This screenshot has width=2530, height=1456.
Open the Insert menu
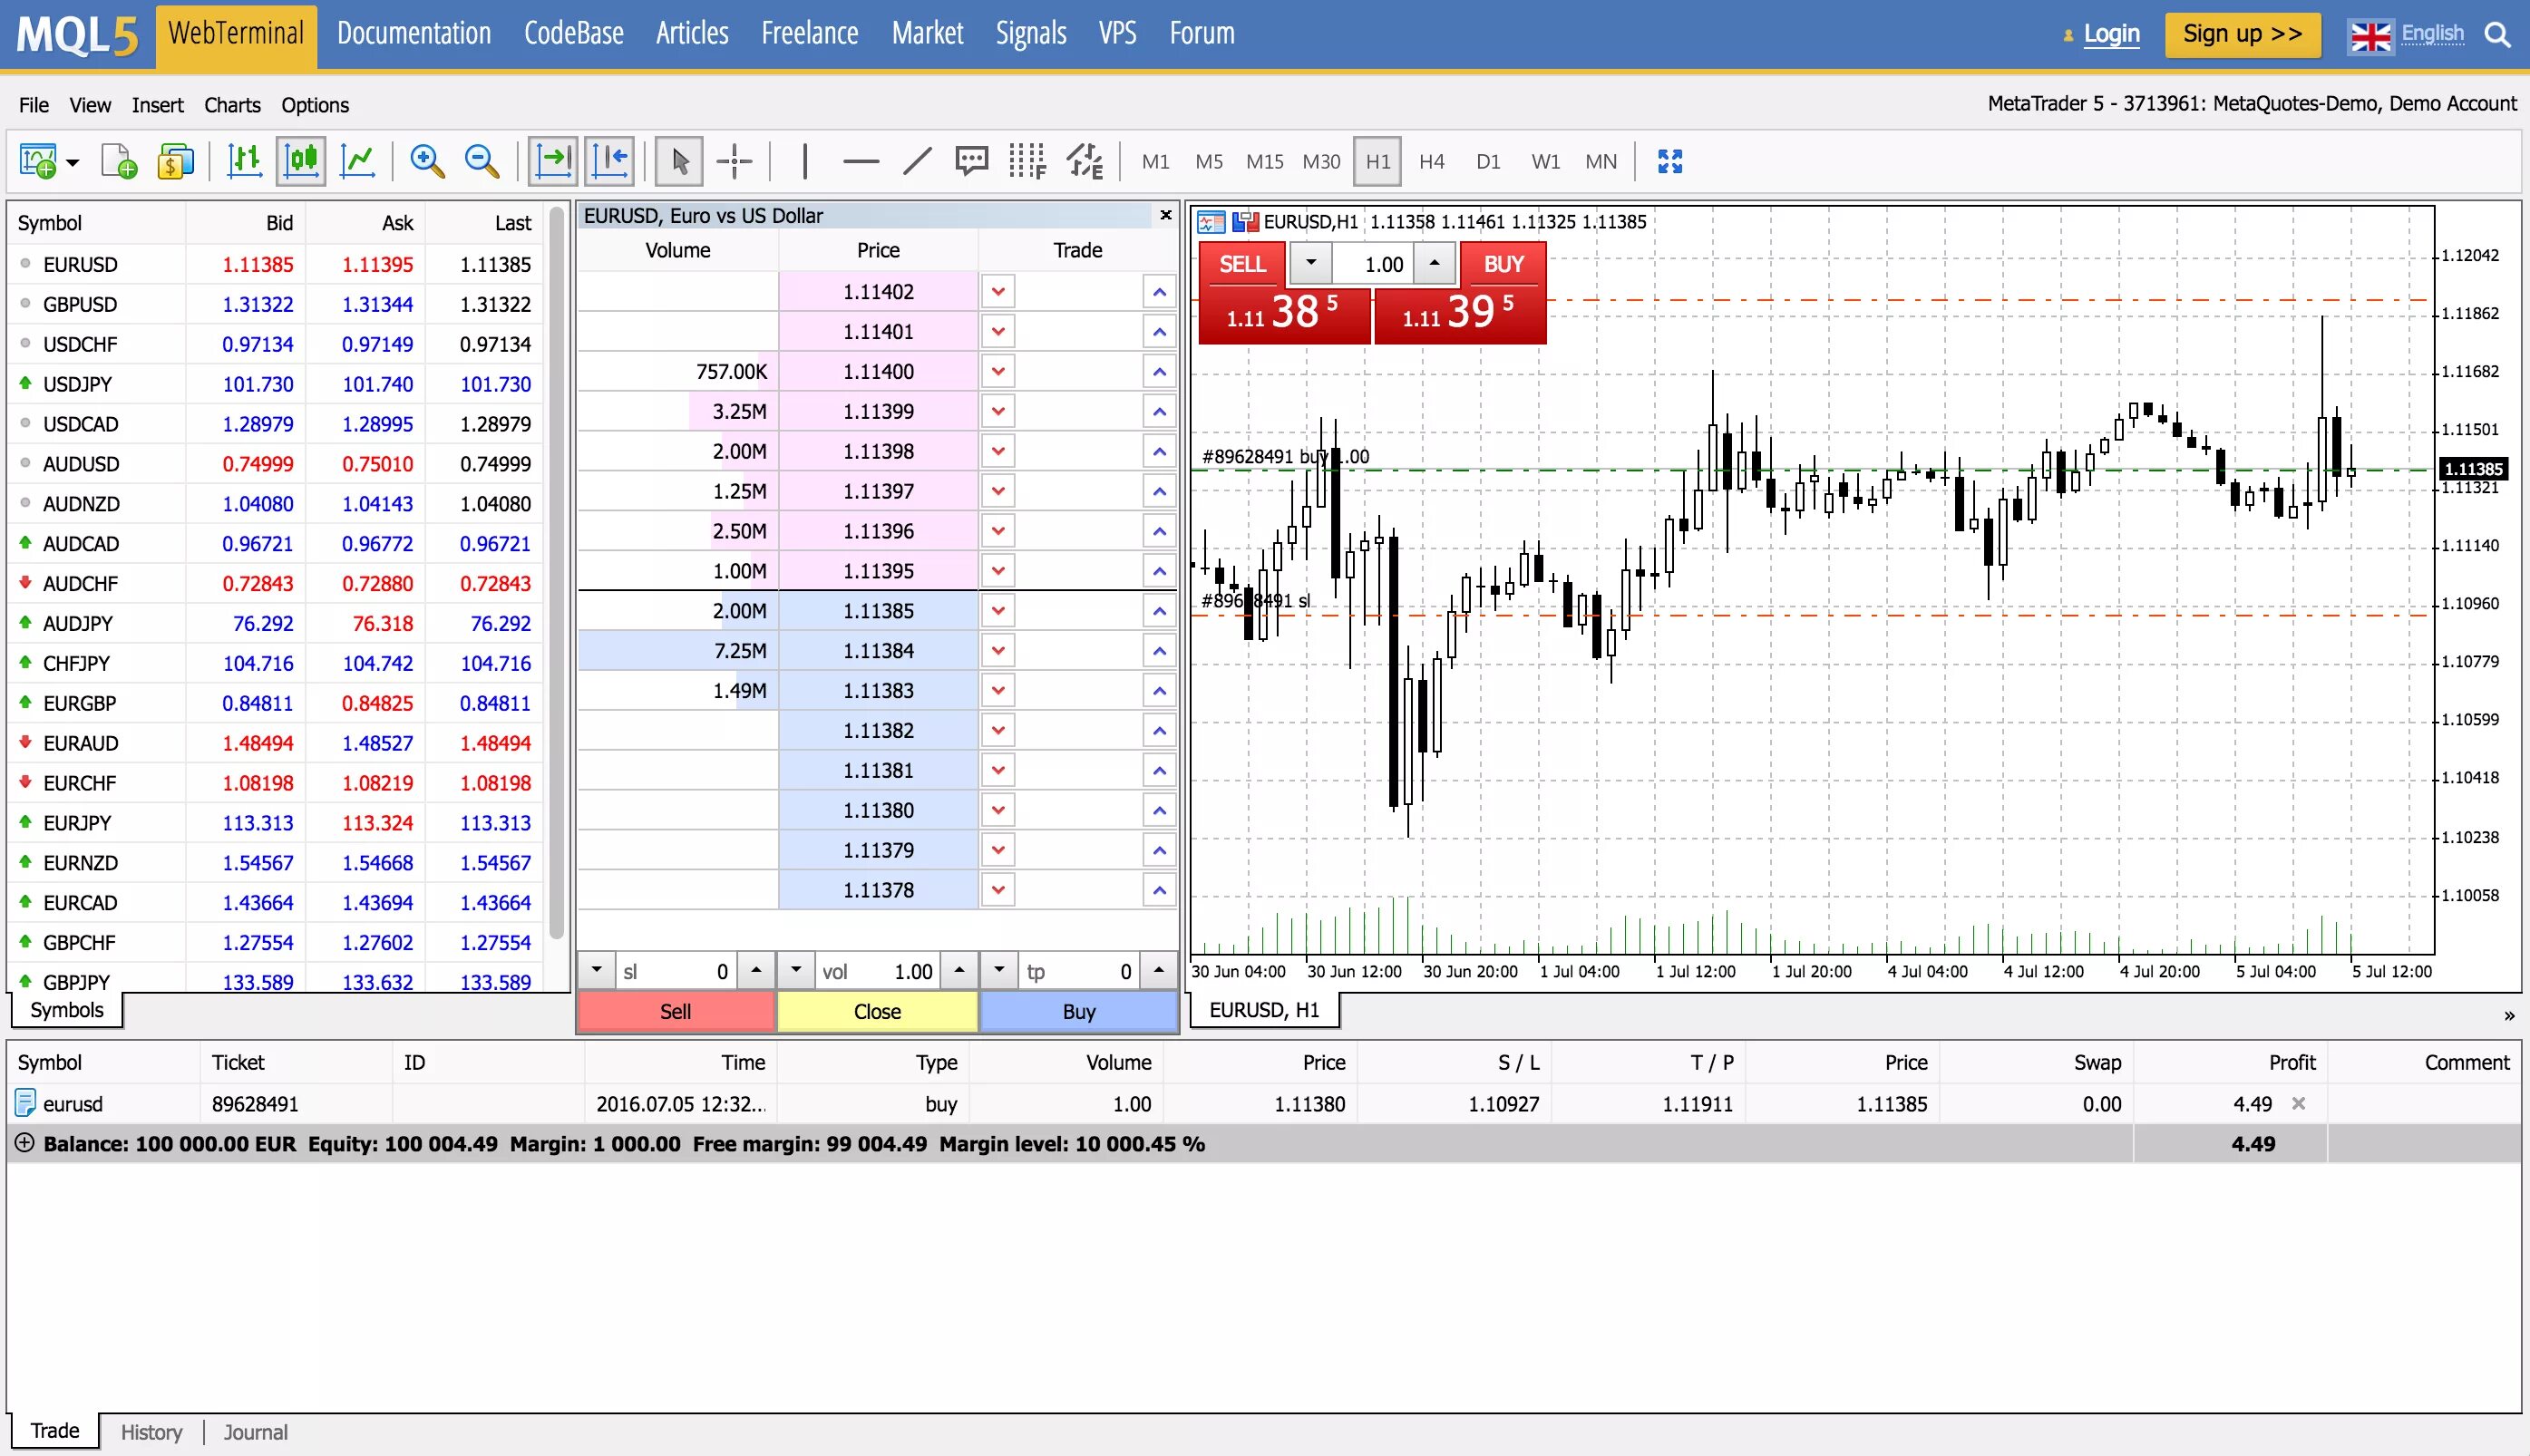157,105
